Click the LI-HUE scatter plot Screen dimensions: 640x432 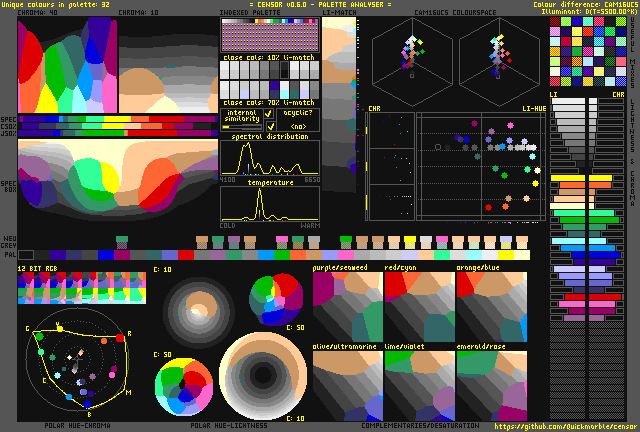point(481,166)
